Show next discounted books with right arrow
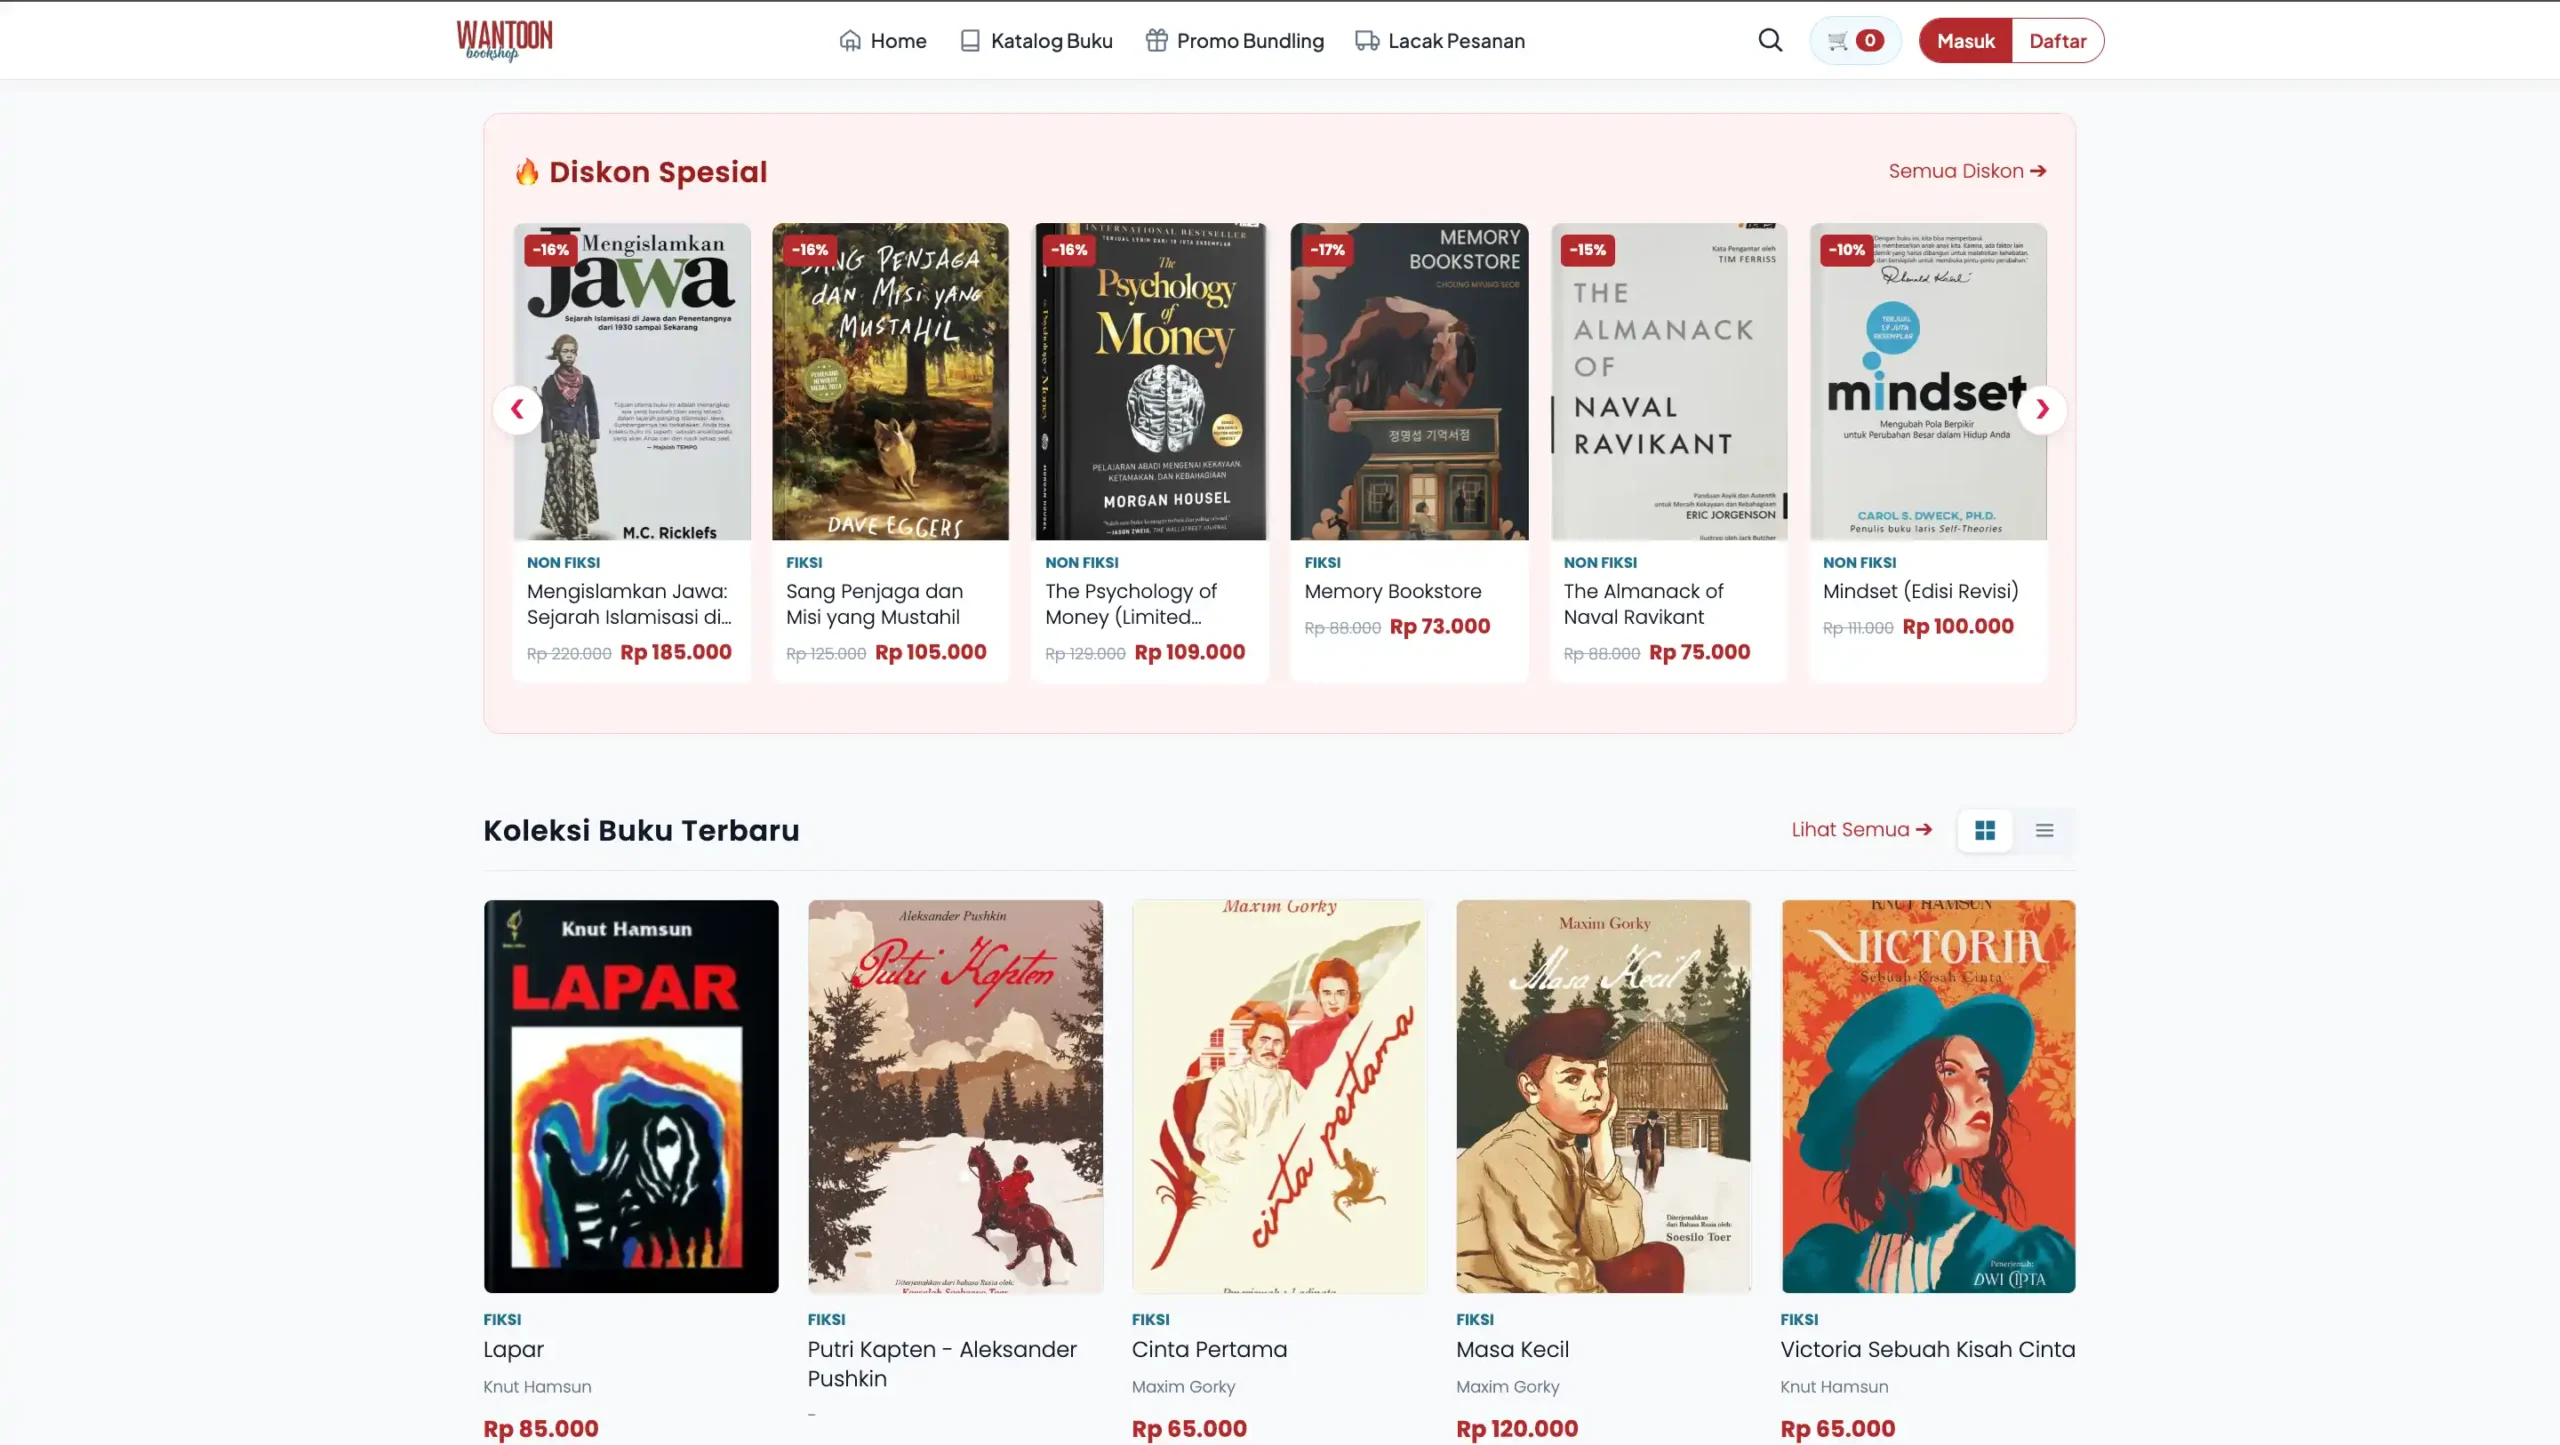Image resolution: width=2560 pixels, height=1445 pixels. 2042,409
